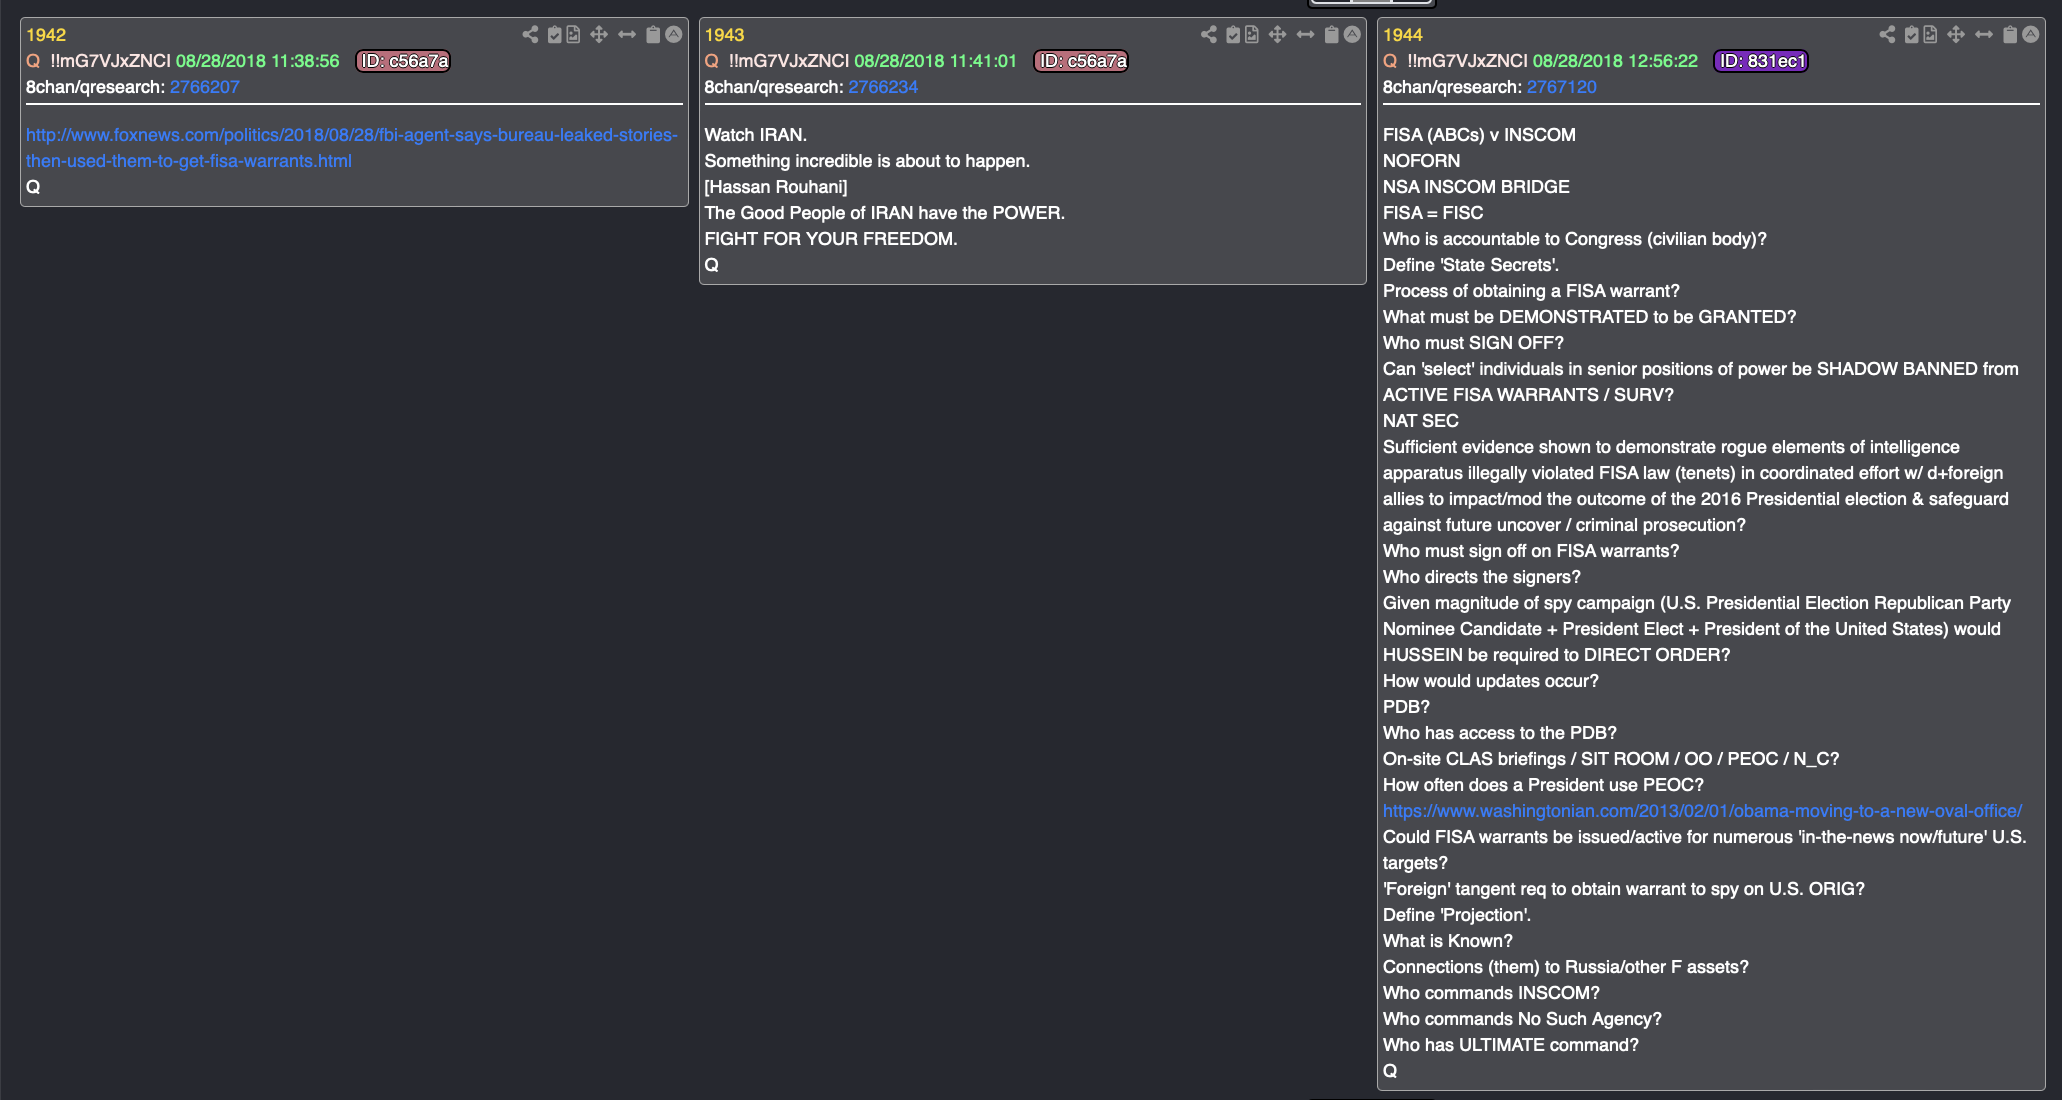Click 'Who must SIGN OFF?' line
Screen dimensions: 2062x1100
1473,343
